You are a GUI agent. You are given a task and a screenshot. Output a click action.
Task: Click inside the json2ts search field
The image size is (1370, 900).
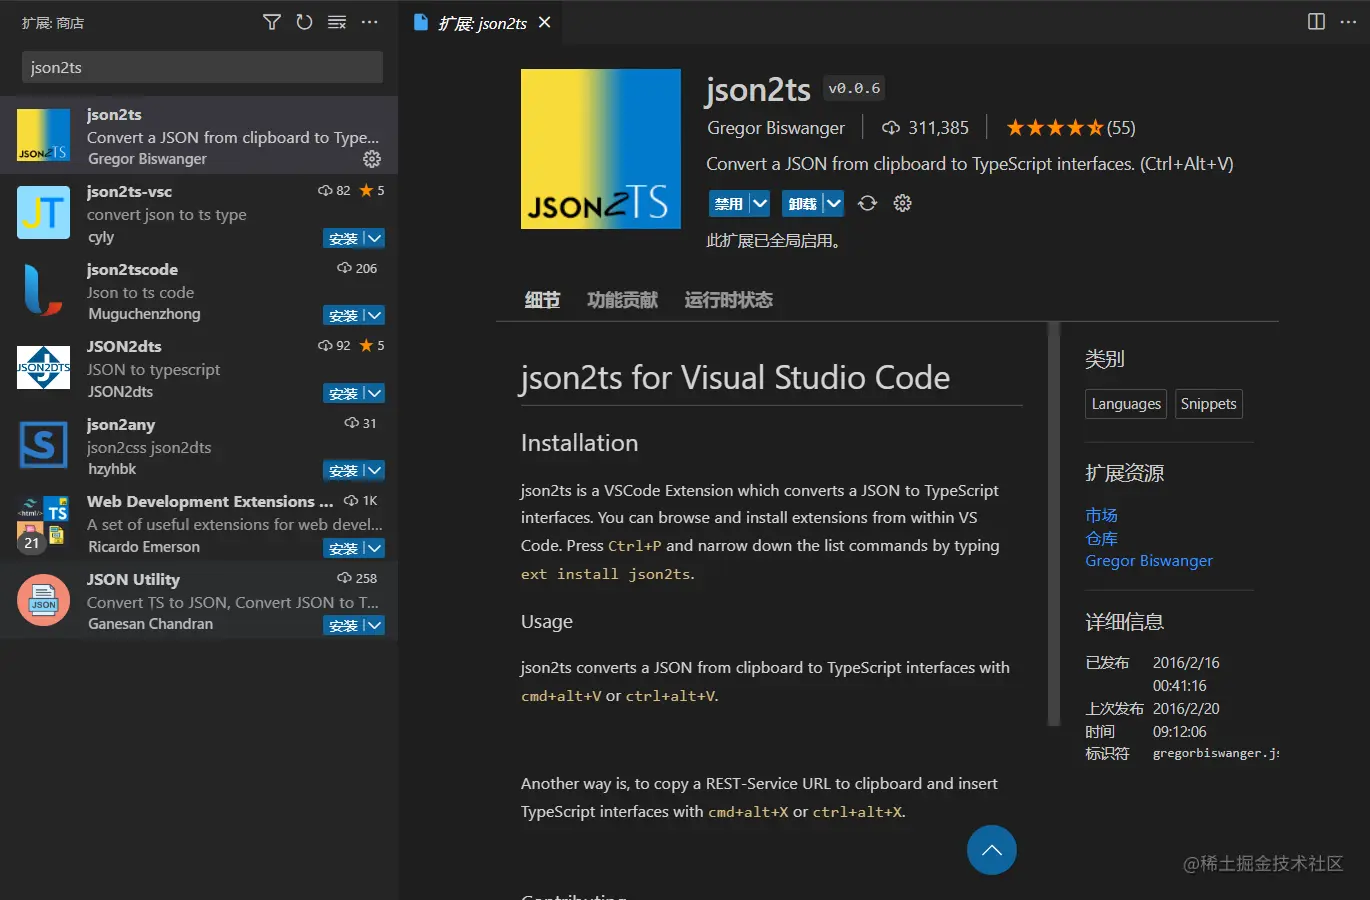point(200,67)
